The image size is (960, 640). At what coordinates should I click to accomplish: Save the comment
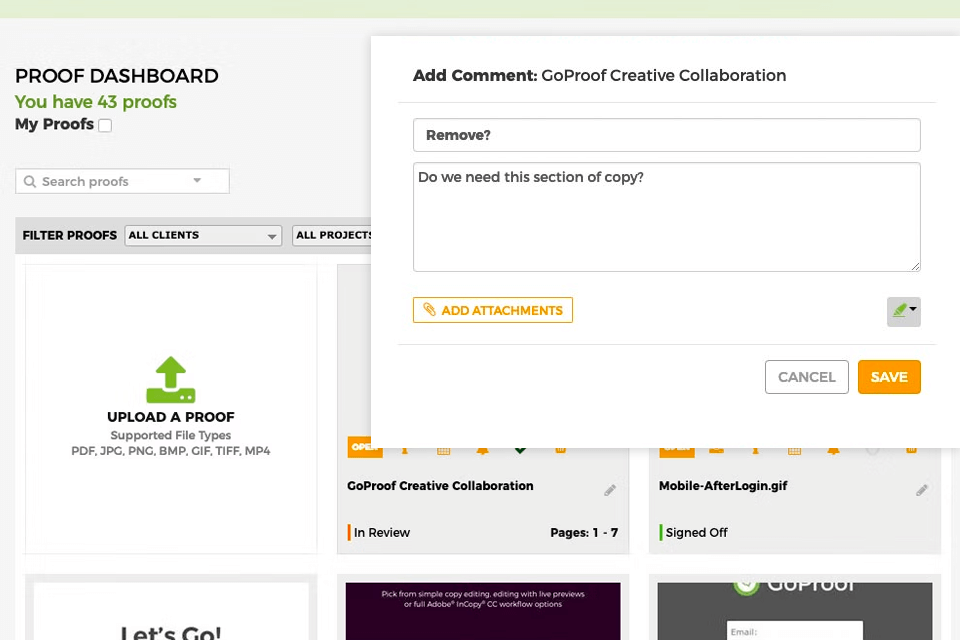(889, 377)
